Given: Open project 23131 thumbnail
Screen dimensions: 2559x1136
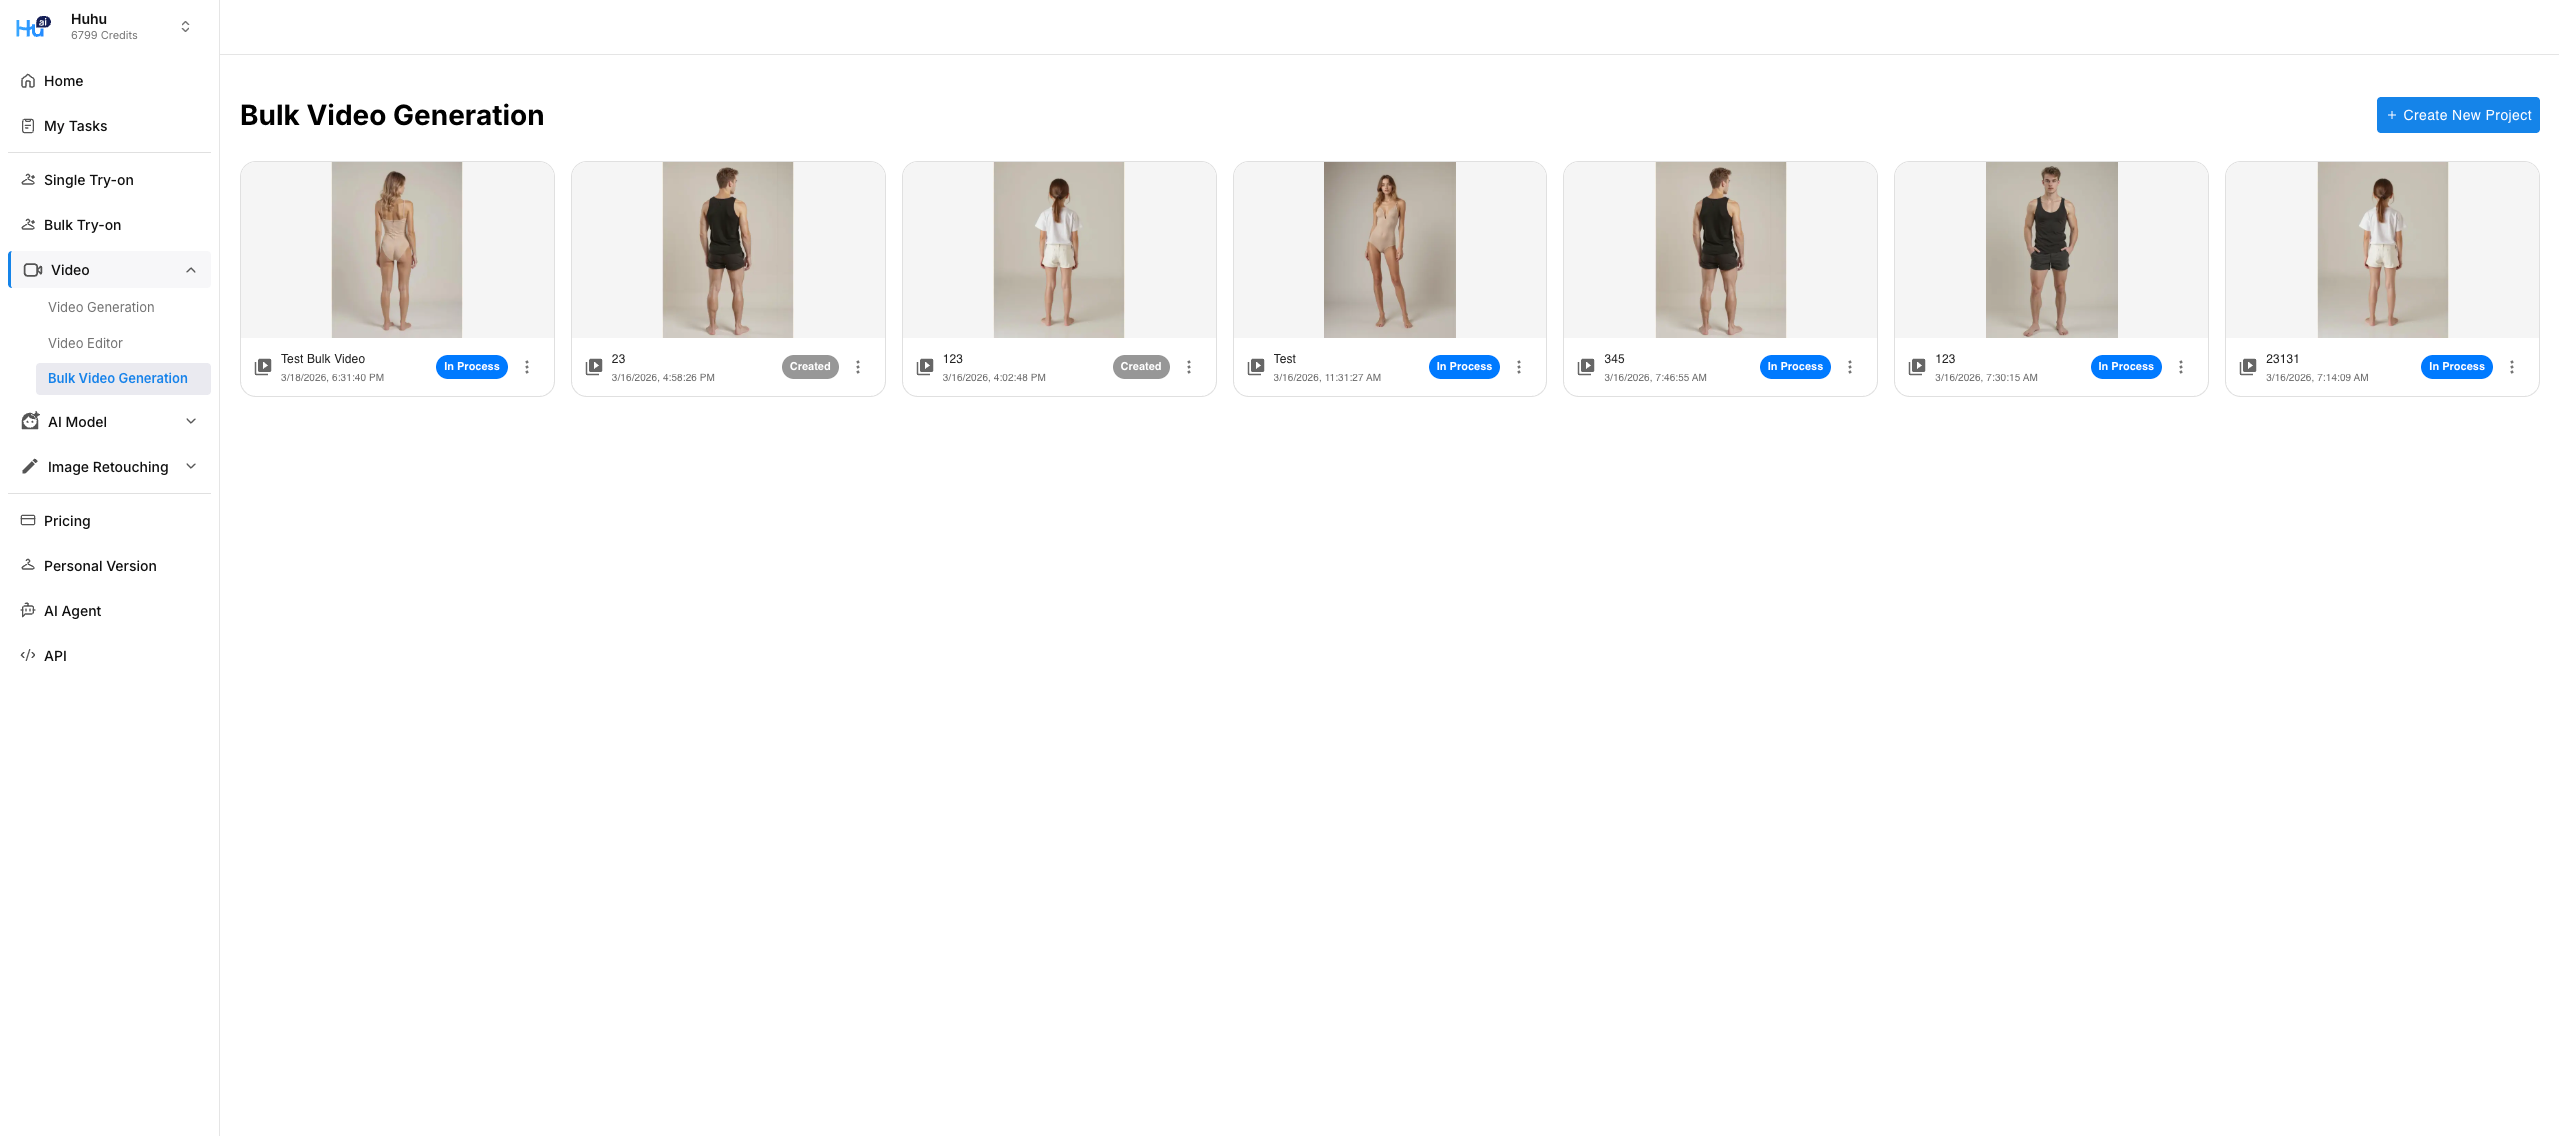Looking at the screenshot, I should (x=2382, y=250).
